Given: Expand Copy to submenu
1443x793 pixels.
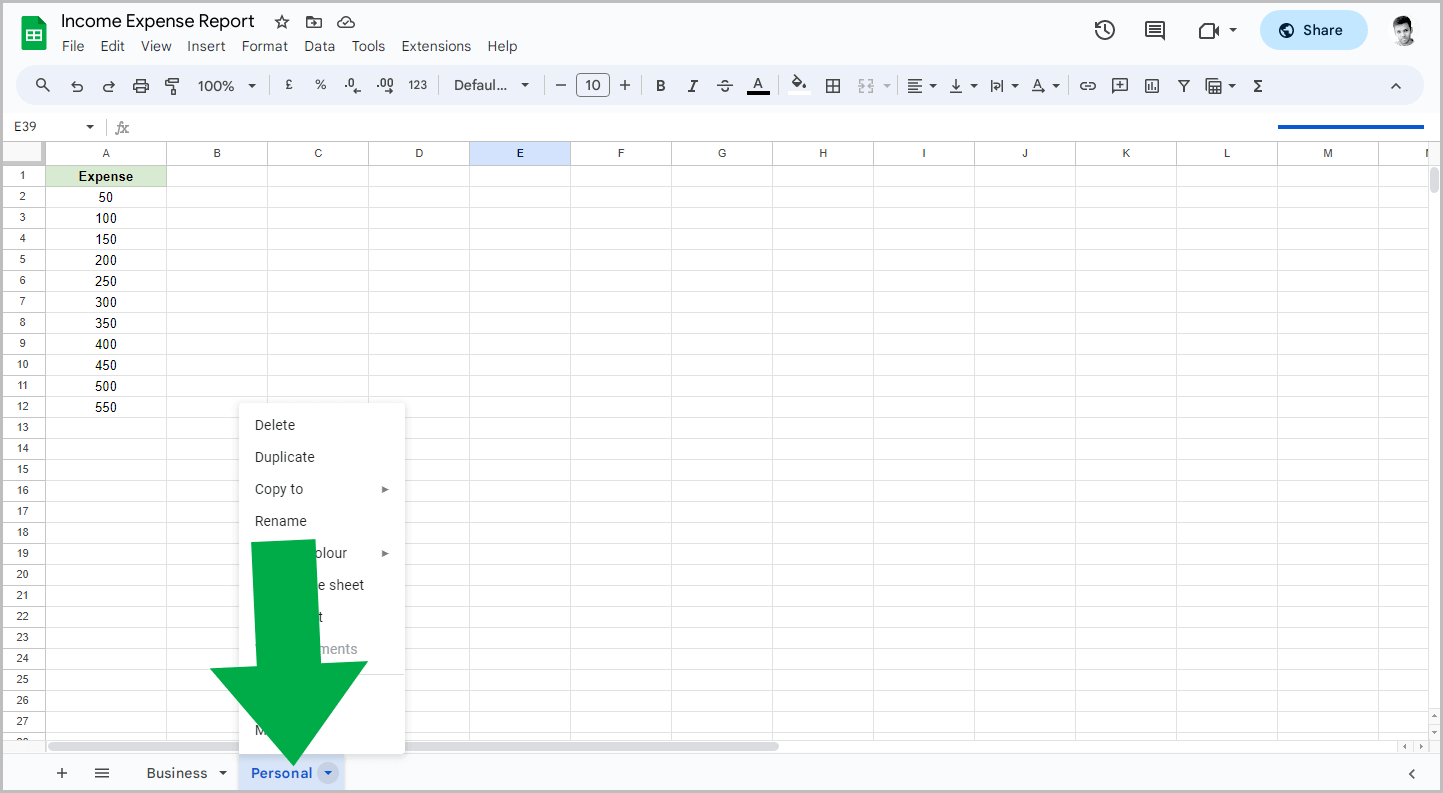Looking at the screenshot, I should pos(322,489).
